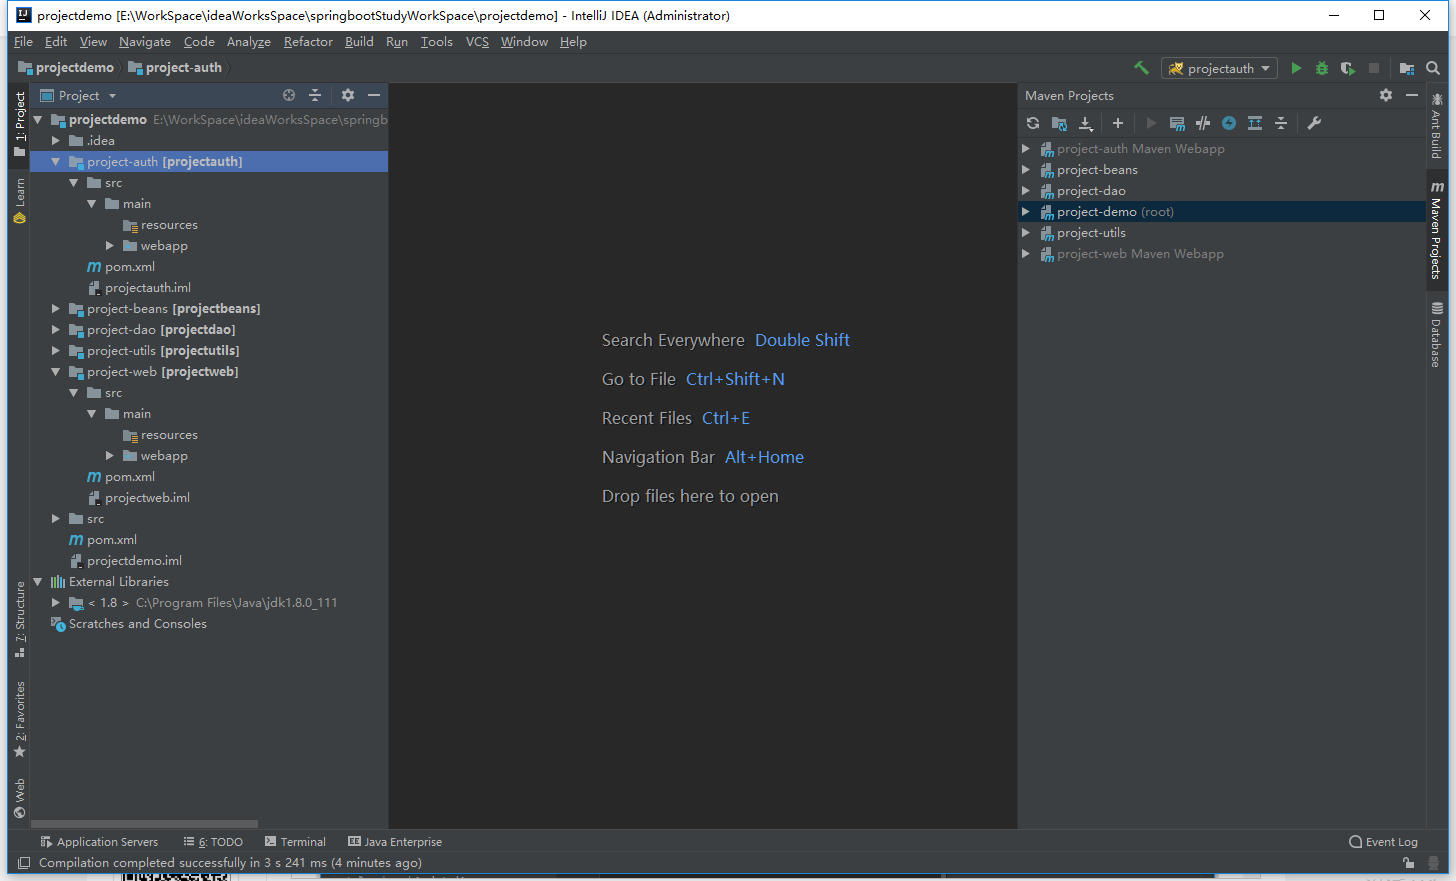Screen dimensions: 1456x881
Task: Select projectdemo.iml file in Project tree
Action: pos(134,561)
